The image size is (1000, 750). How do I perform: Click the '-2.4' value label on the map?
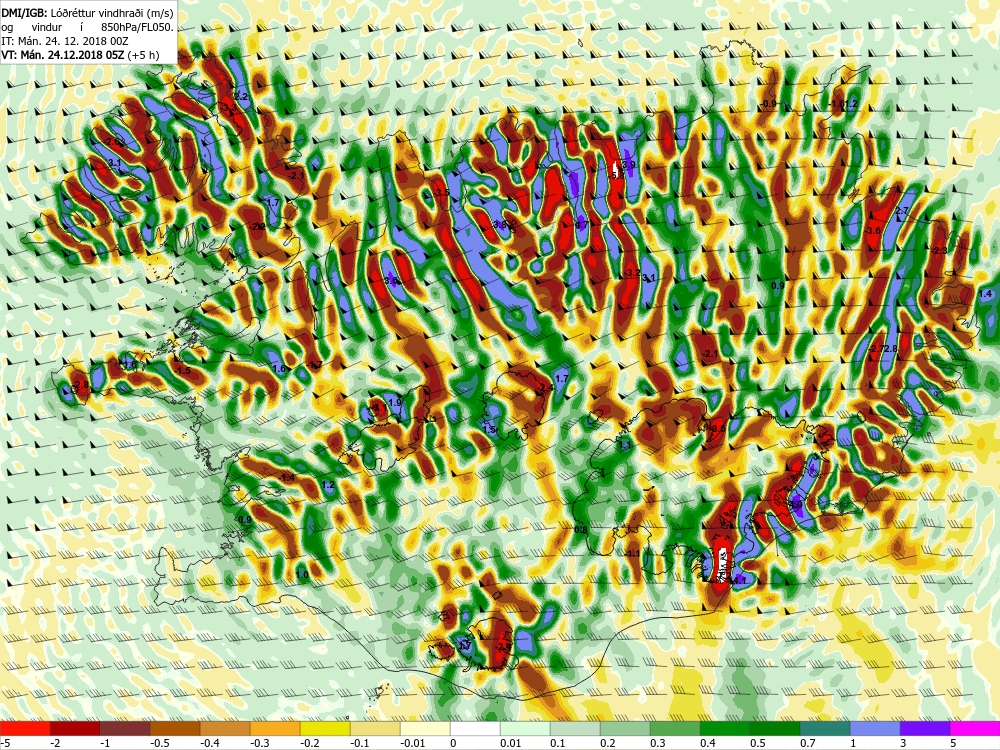click(545, 388)
